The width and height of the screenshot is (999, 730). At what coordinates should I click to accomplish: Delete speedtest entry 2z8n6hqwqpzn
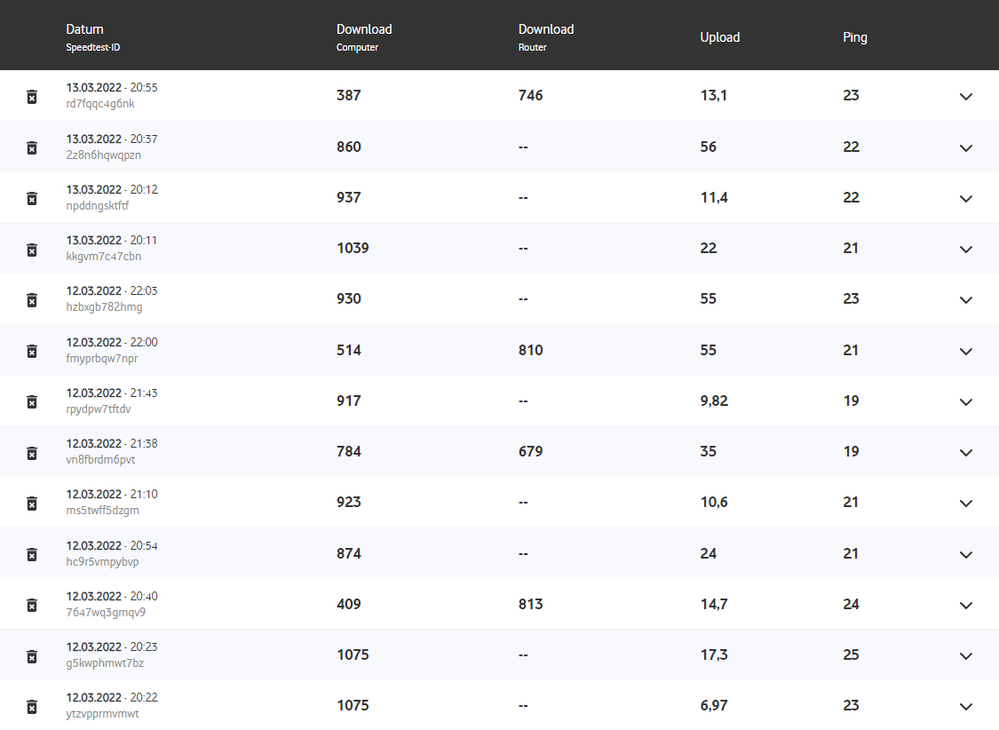tap(32, 148)
